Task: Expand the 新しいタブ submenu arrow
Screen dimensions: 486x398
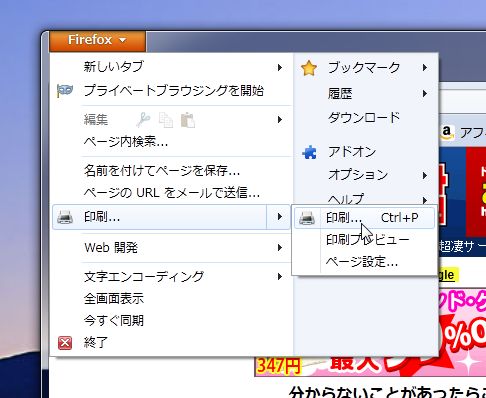Action: coord(280,68)
